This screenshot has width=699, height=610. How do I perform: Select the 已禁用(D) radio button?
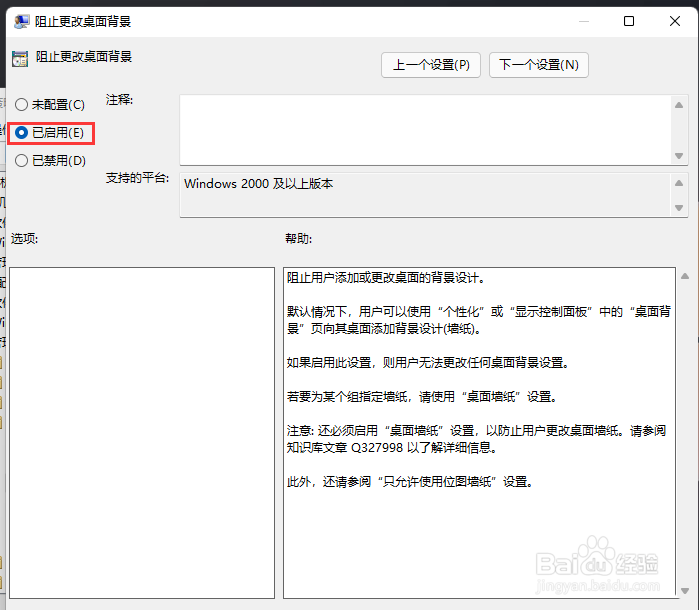pyautogui.click(x=50, y=161)
